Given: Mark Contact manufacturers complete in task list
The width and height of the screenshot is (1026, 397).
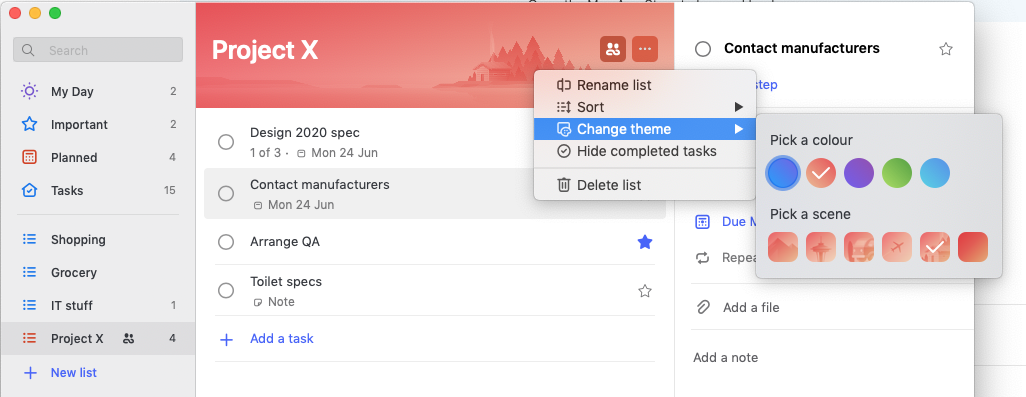Looking at the screenshot, I should pos(226,194).
